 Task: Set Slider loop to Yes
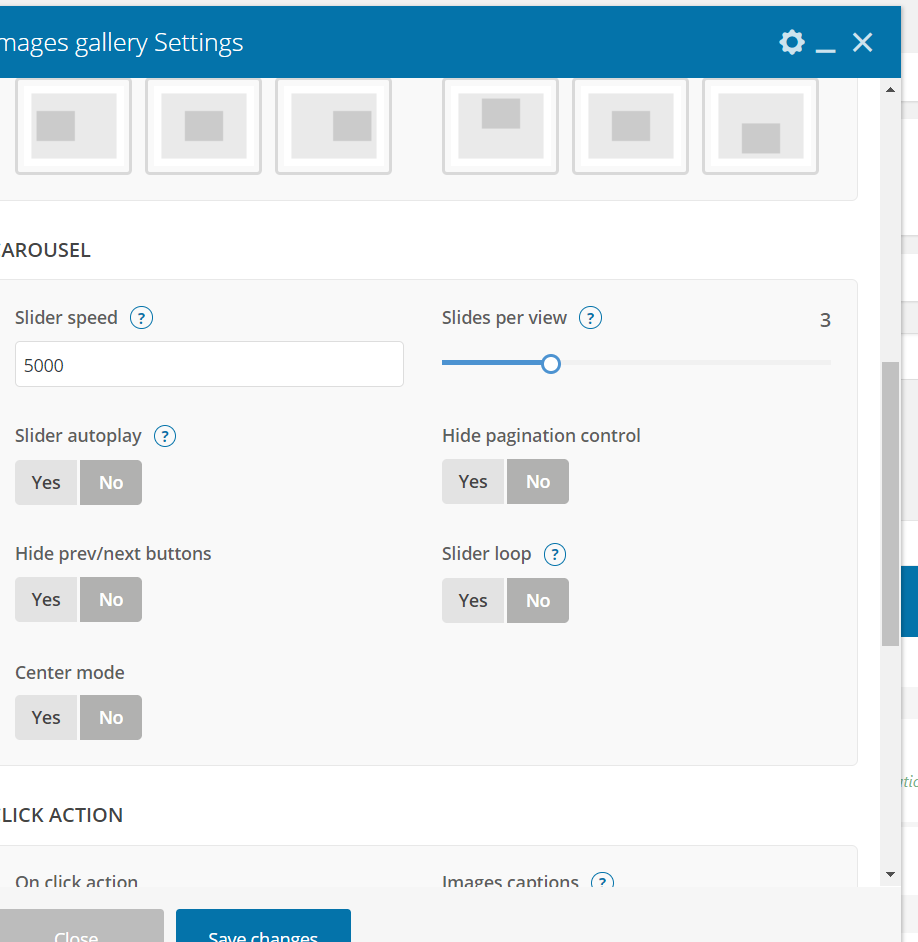click(x=473, y=600)
